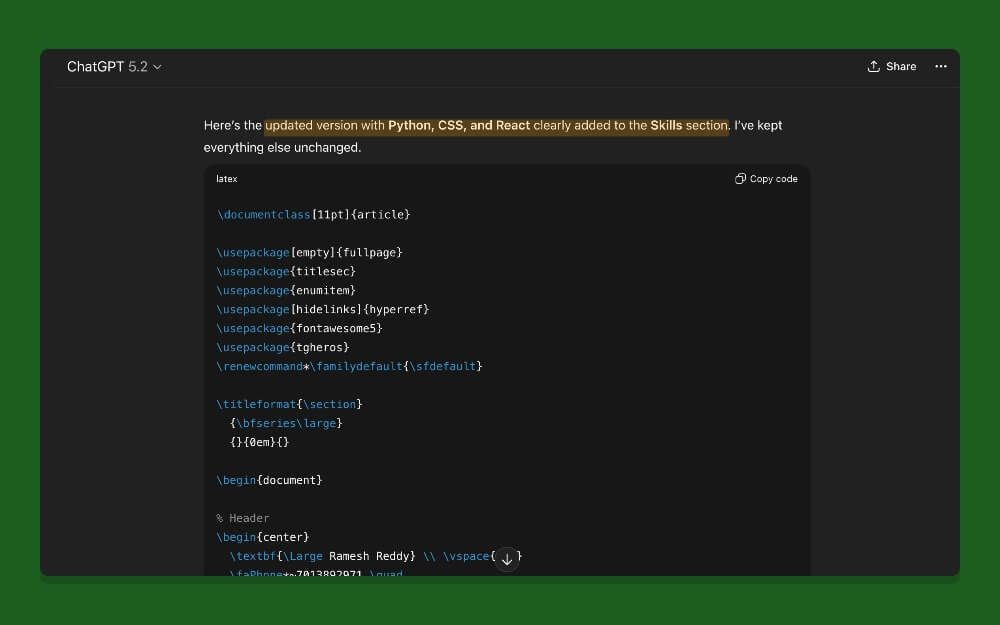Click the \renewcommand familydefault code line
Viewport: 1000px width, 625px height.
pos(349,367)
